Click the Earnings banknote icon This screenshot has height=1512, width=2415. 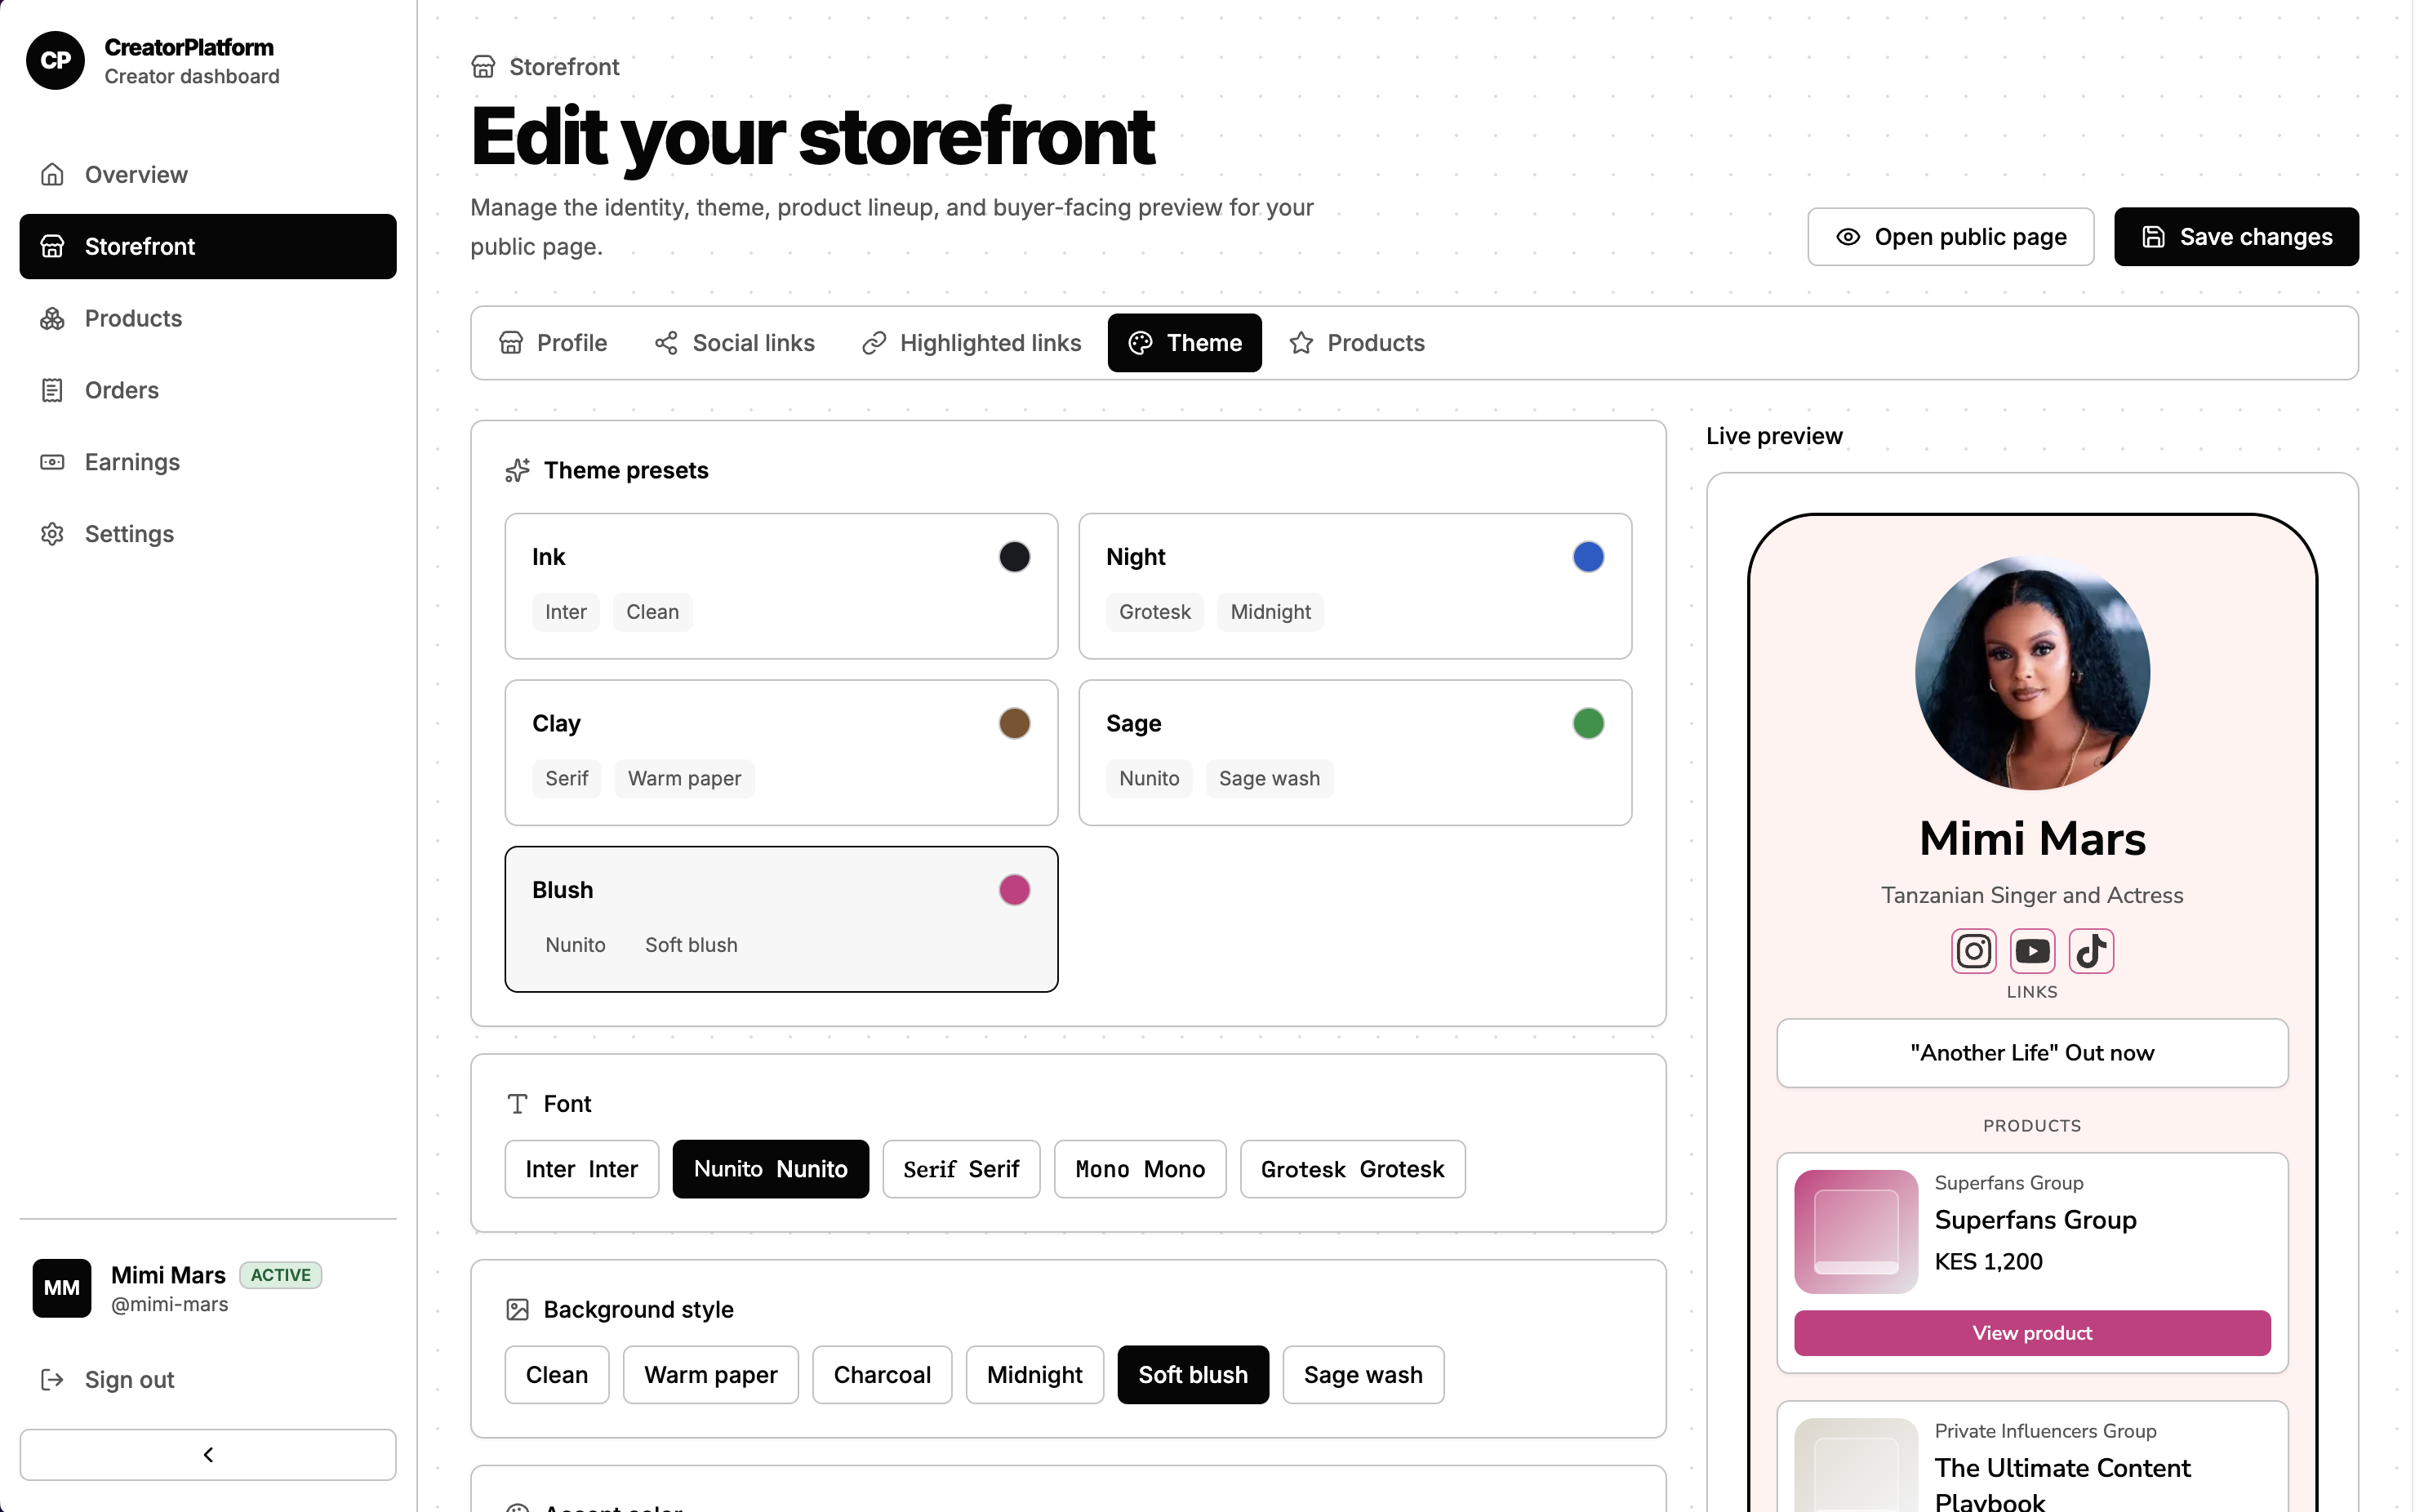pyautogui.click(x=52, y=462)
